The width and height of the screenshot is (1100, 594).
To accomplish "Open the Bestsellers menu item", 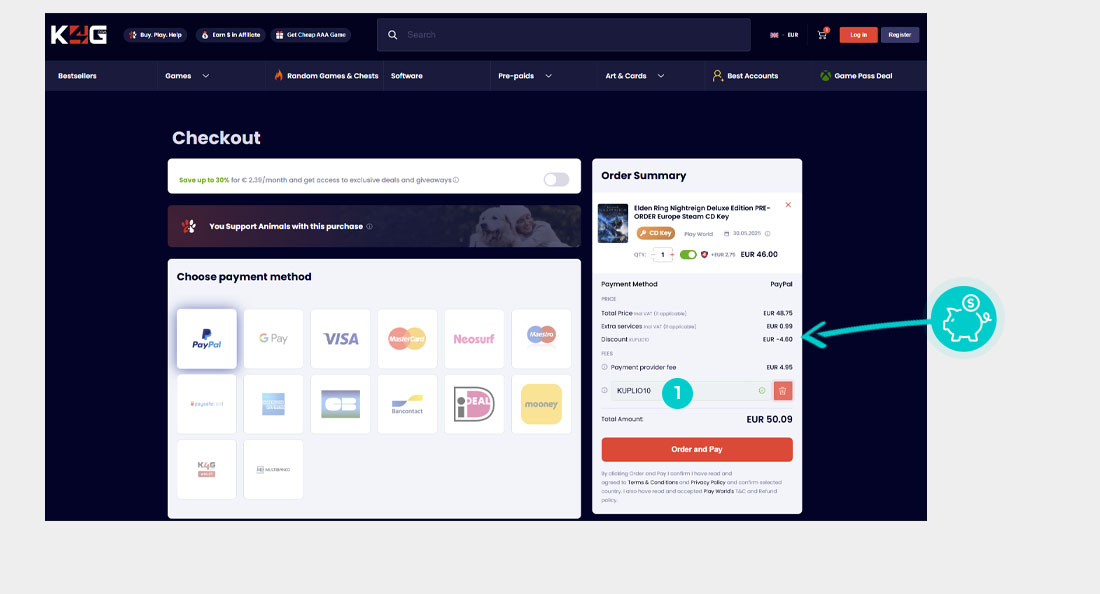I will point(77,76).
